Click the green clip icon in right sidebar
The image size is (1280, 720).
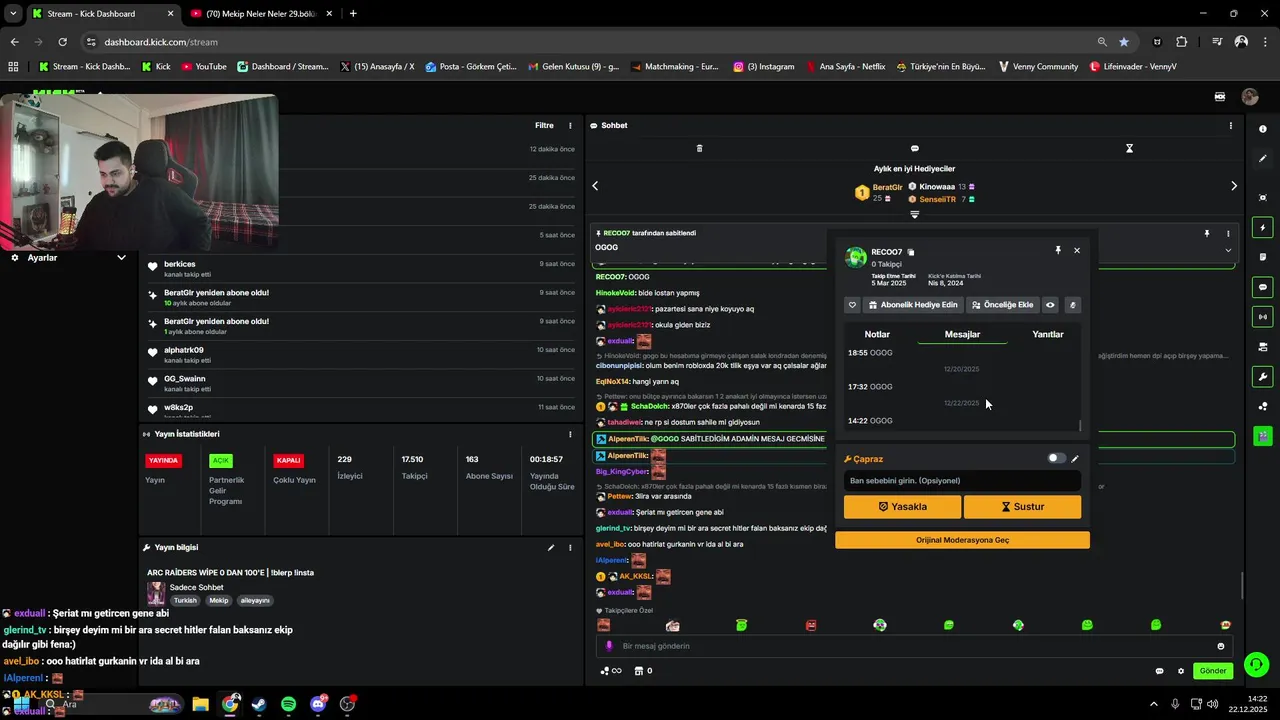[1263, 436]
